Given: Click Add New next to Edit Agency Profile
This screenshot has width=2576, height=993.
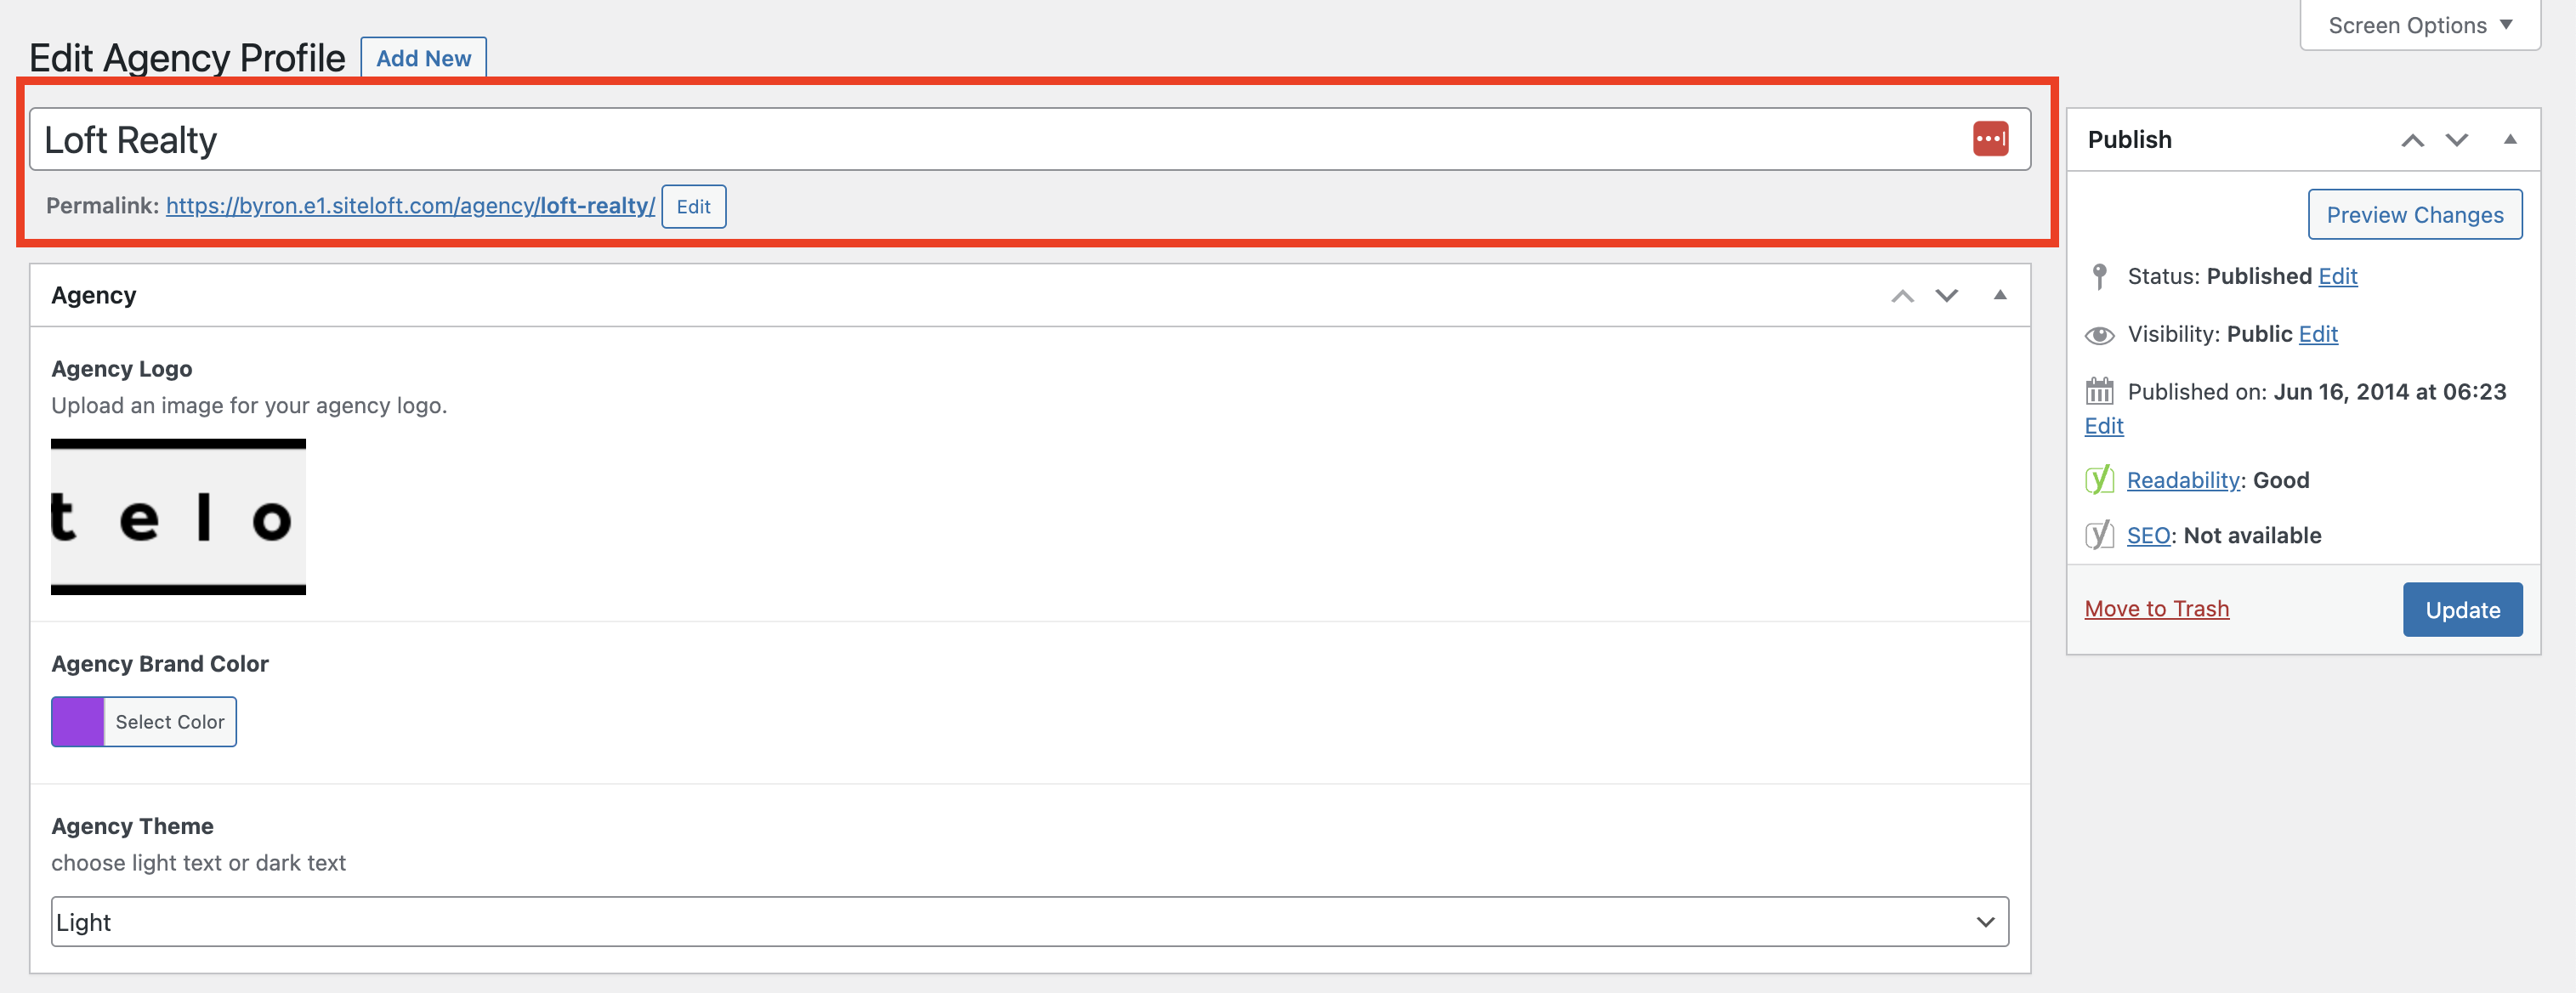Looking at the screenshot, I should (423, 58).
